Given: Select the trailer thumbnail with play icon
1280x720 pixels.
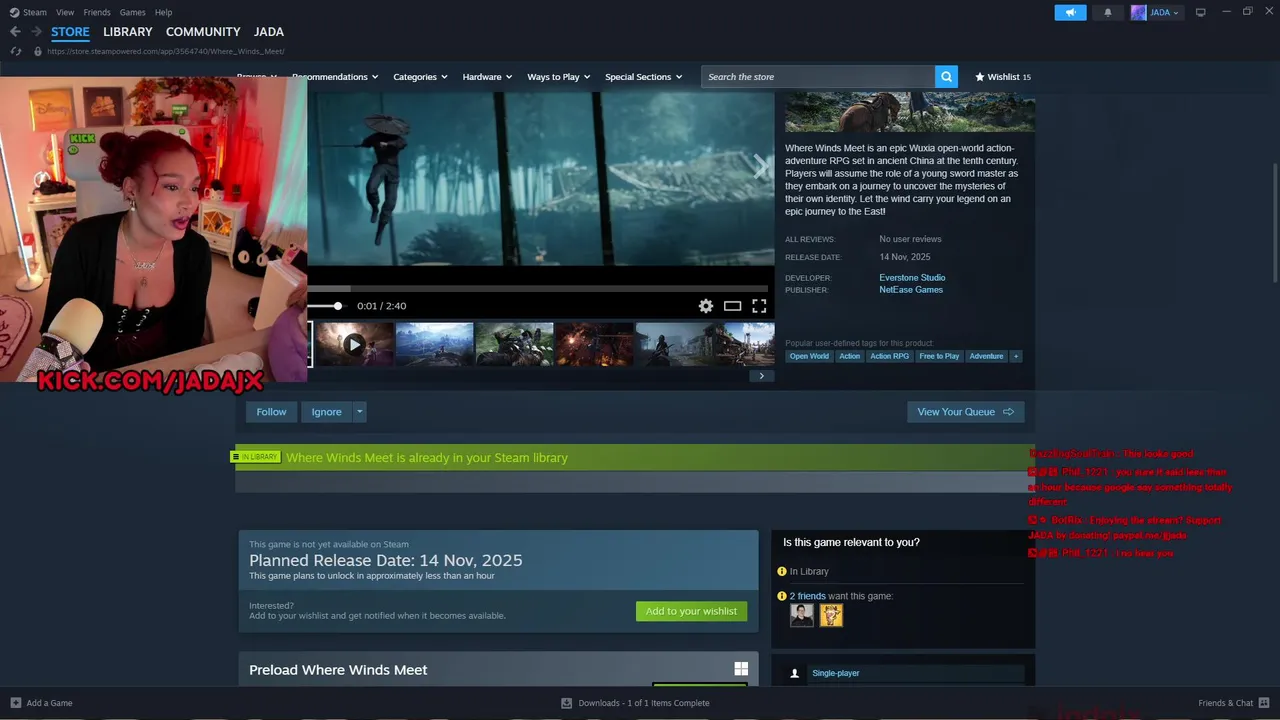Looking at the screenshot, I should coord(354,344).
